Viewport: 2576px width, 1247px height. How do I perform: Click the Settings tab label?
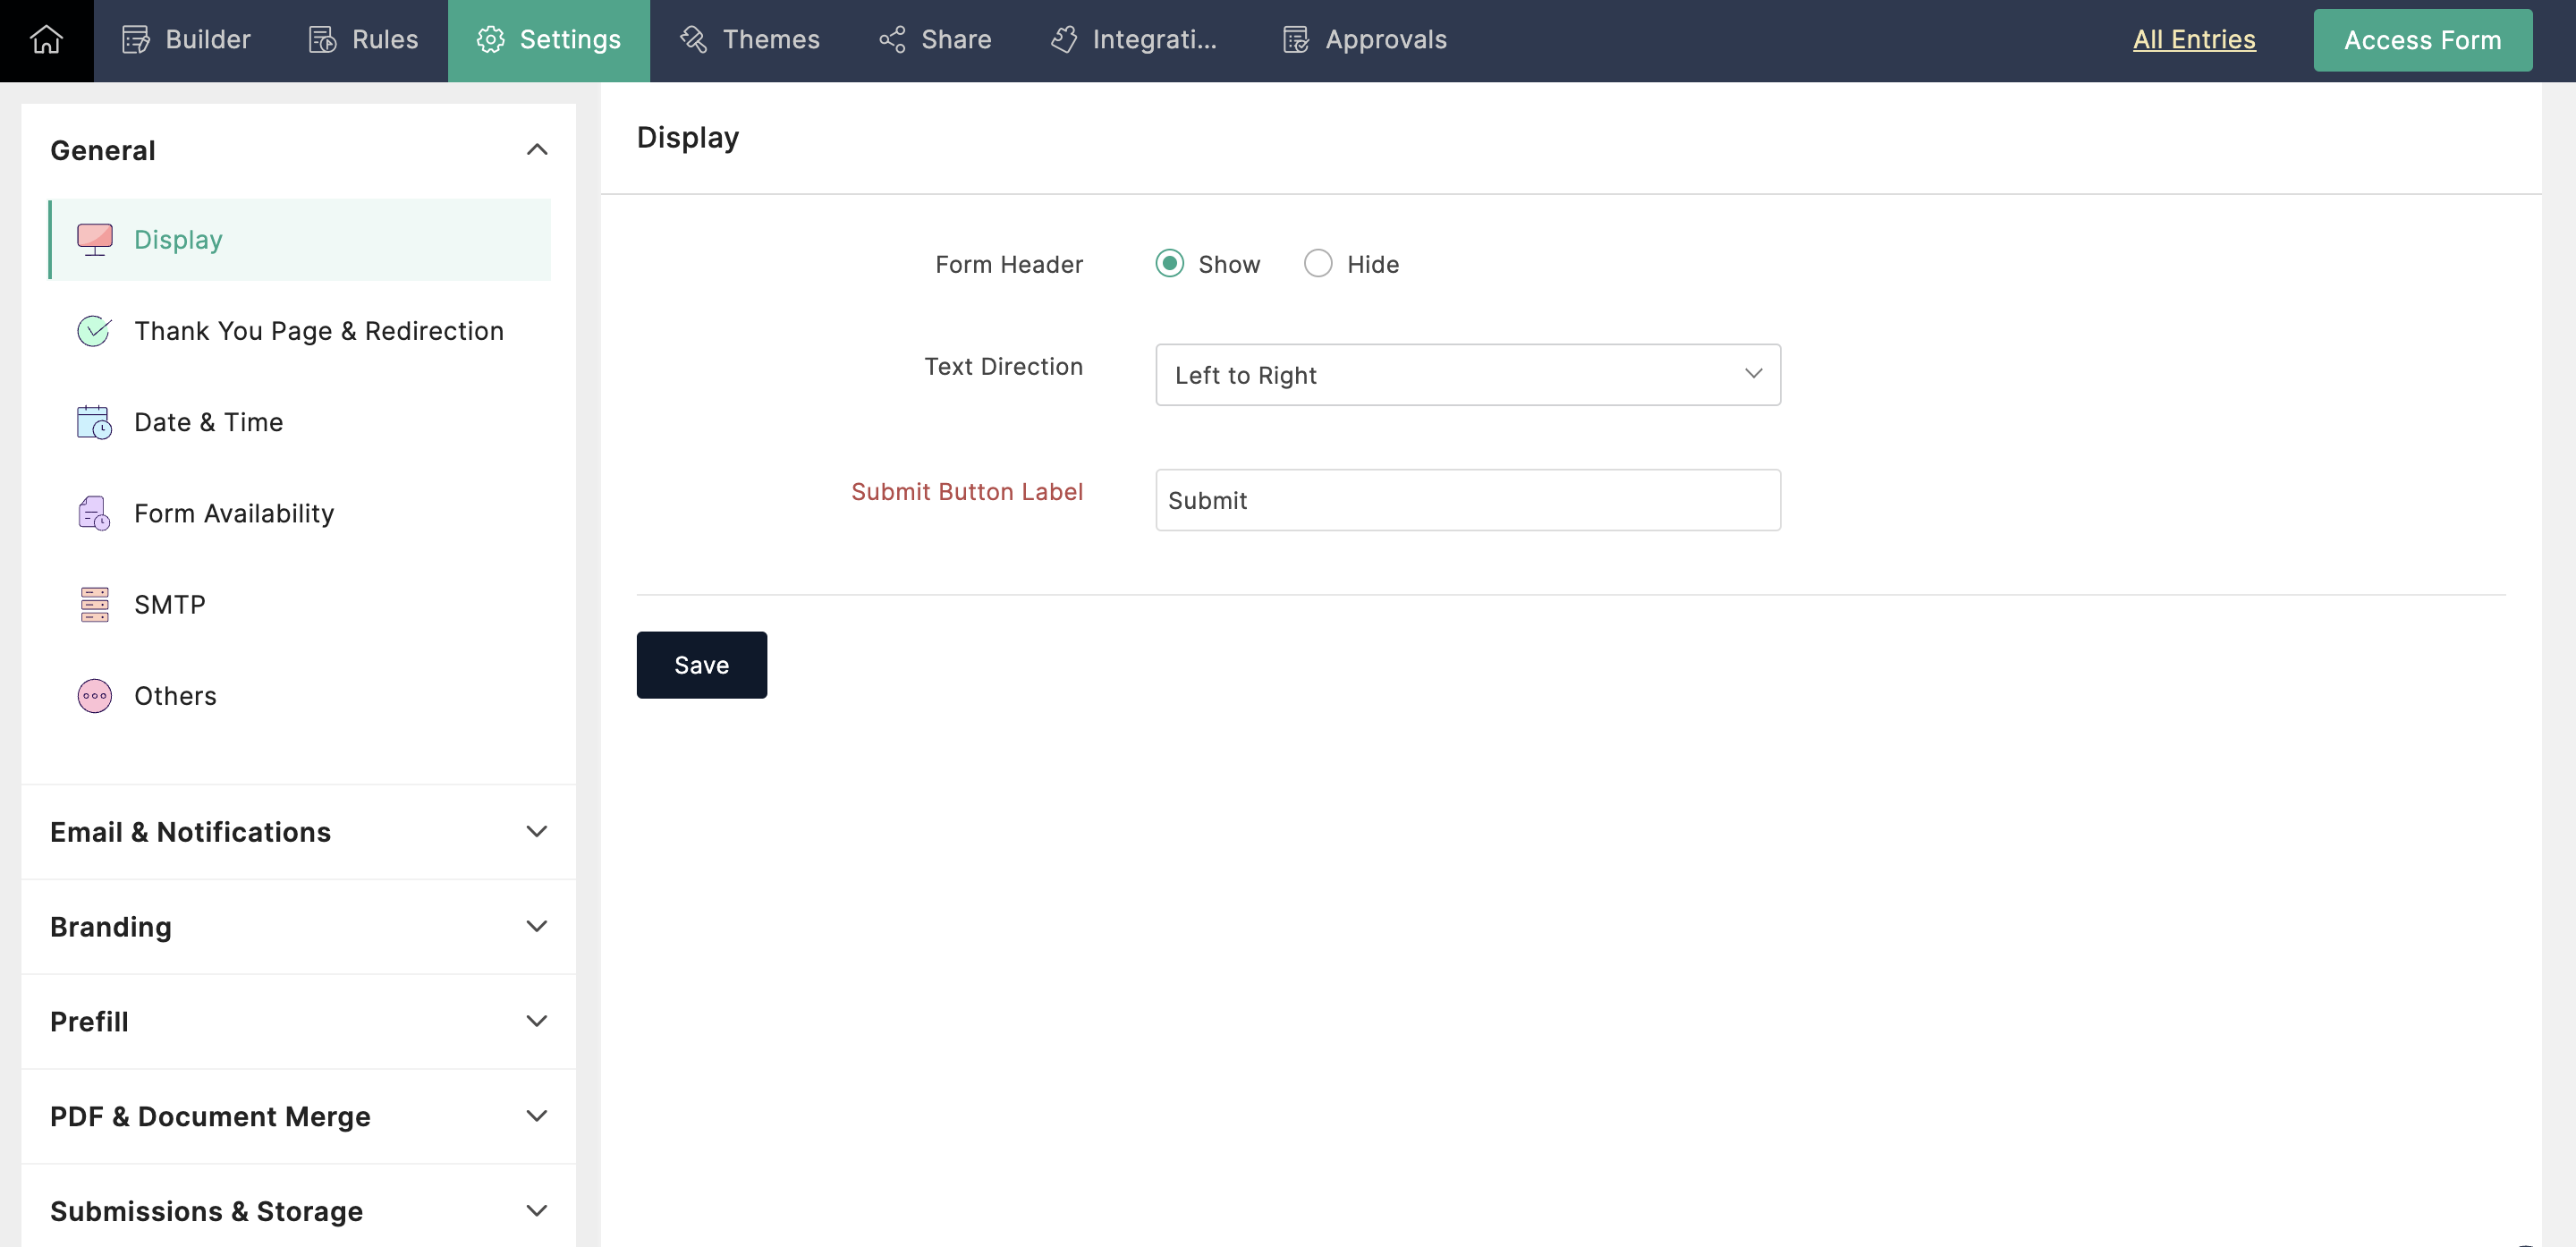pyautogui.click(x=570, y=40)
